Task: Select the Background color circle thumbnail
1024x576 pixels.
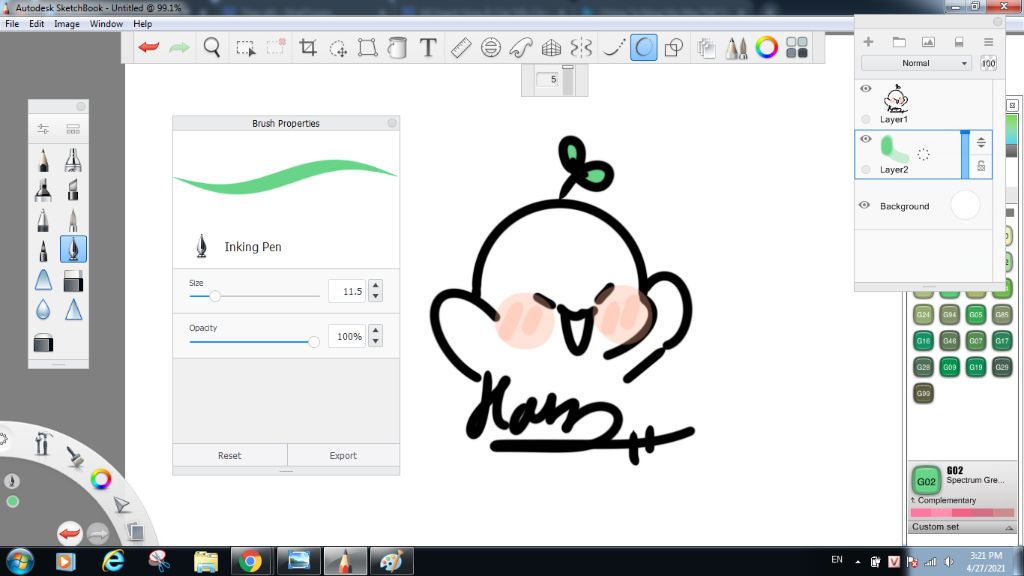Action: tap(965, 205)
